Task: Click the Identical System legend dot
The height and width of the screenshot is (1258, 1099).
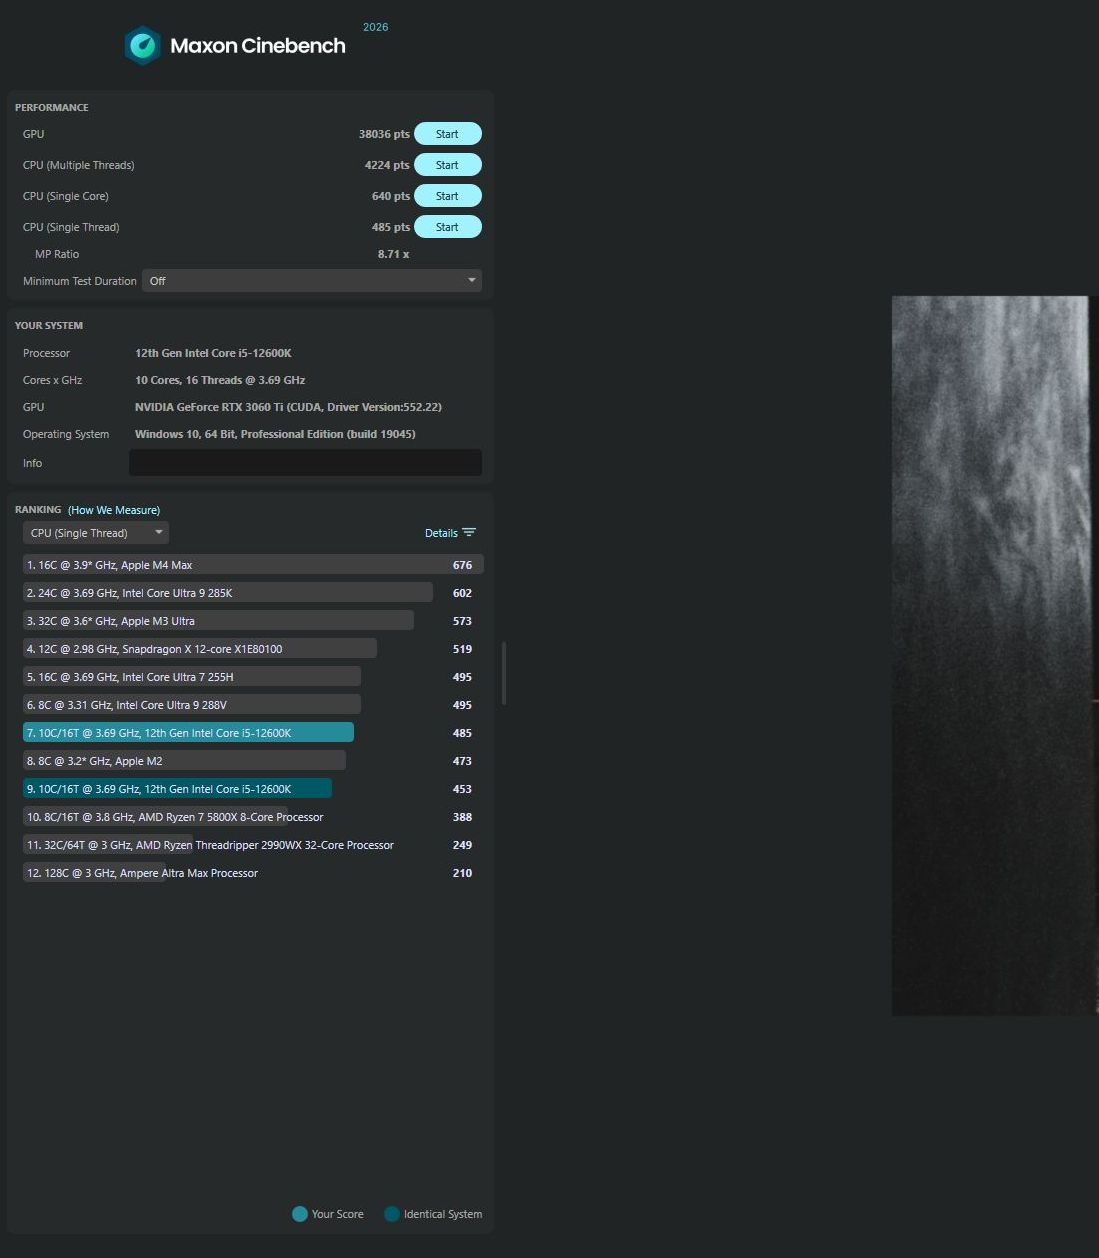Action: 392,1214
